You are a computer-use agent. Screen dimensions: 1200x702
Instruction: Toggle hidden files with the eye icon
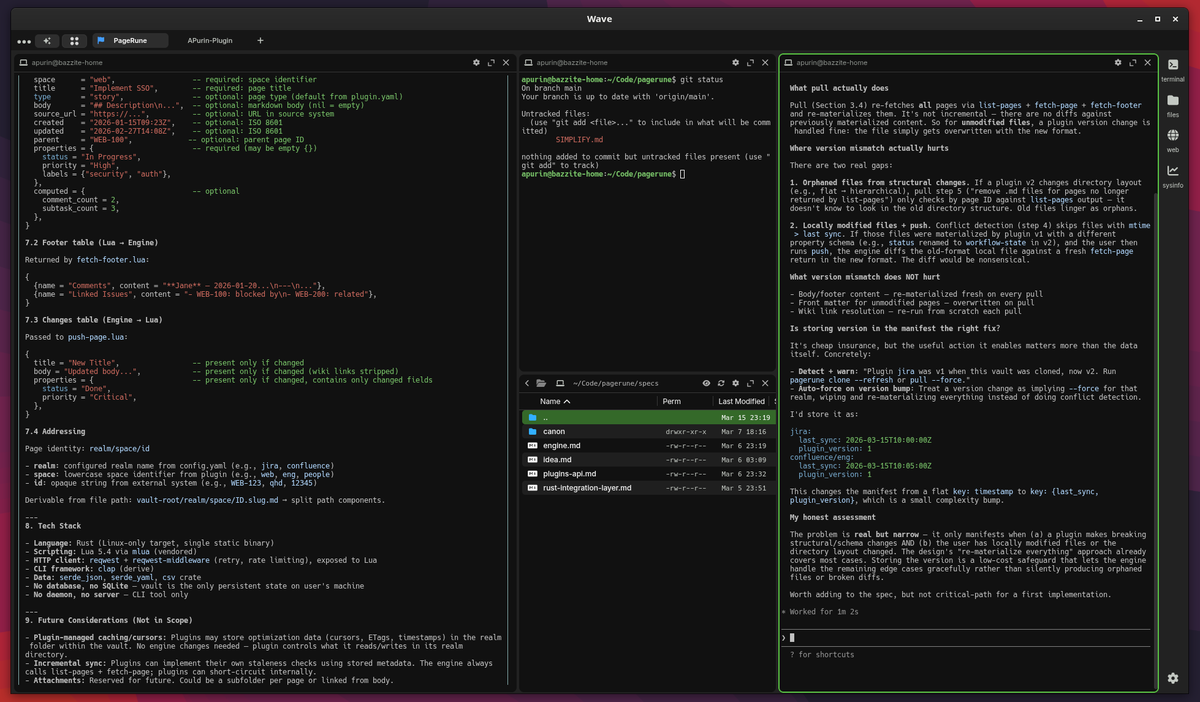[x=706, y=383]
